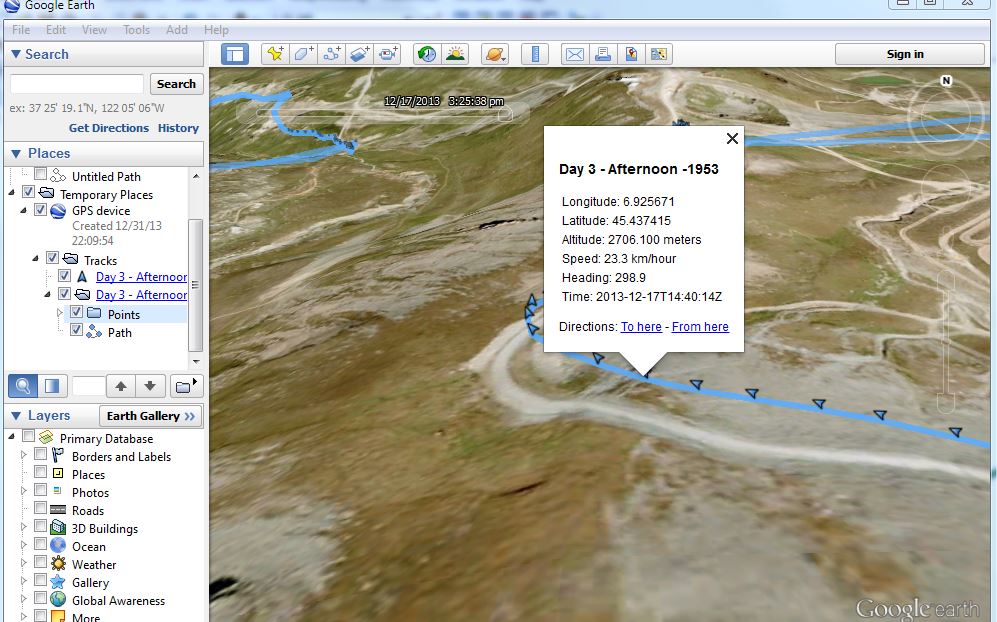Open the File menu

21,30
